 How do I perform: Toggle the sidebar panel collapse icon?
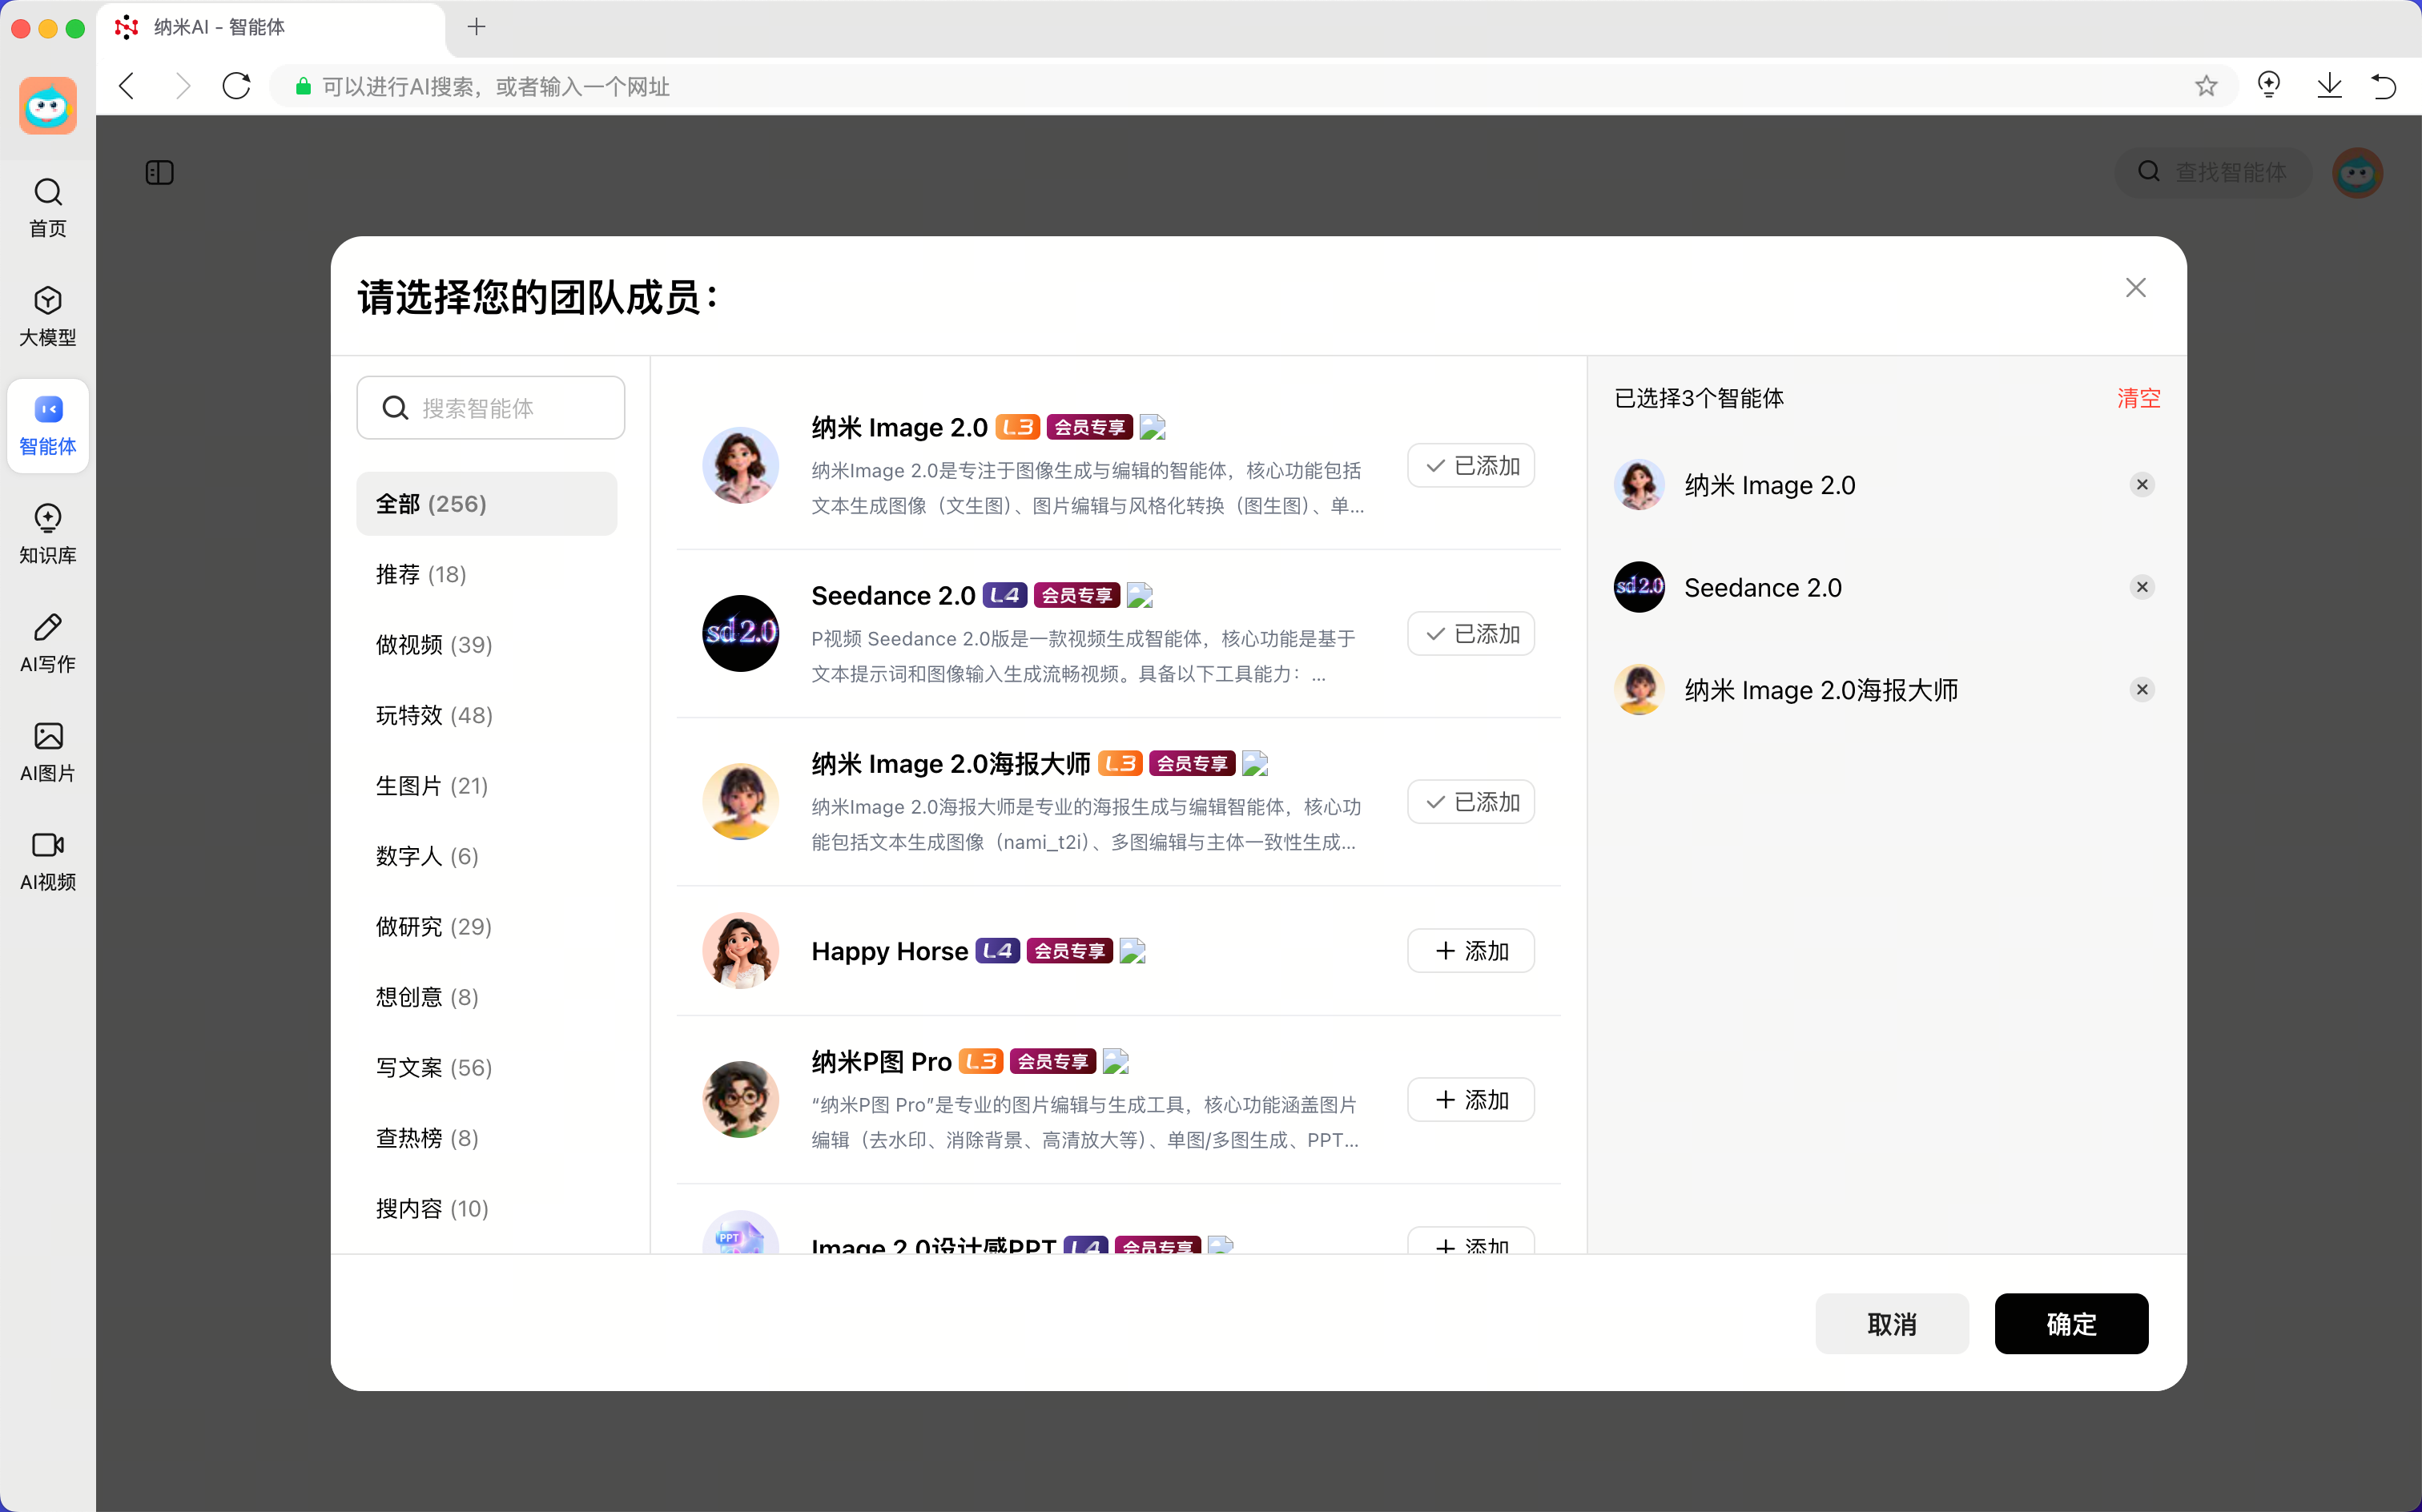[x=160, y=173]
